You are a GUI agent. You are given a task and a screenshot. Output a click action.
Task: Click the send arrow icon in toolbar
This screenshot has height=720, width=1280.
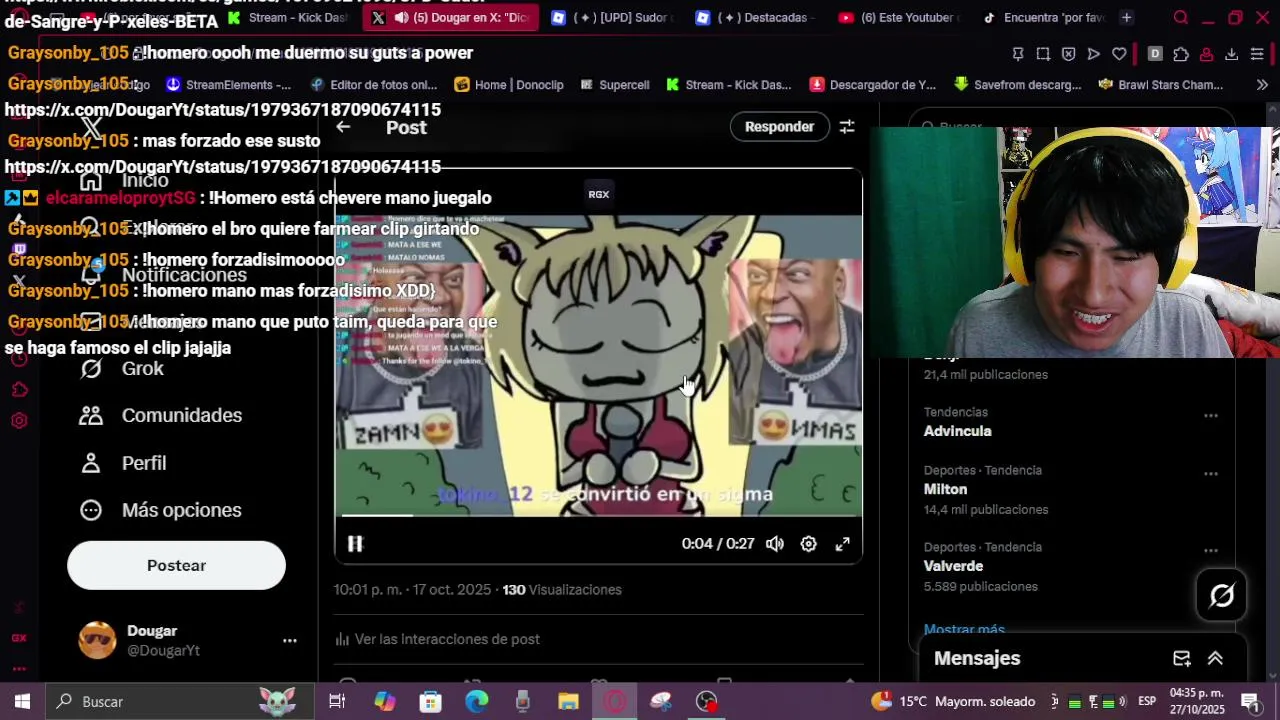[x=1093, y=54]
